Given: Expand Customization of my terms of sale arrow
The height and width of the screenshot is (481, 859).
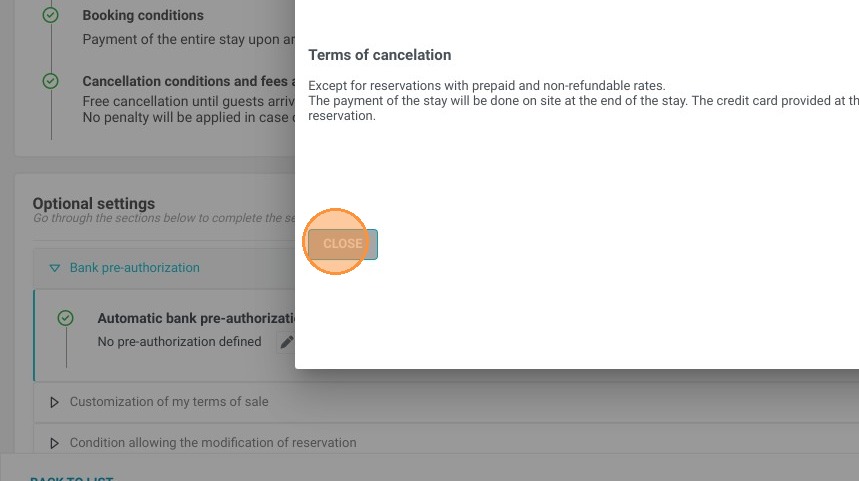Looking at the screenshot, I should pyautogui.click(x=54, y=402).
